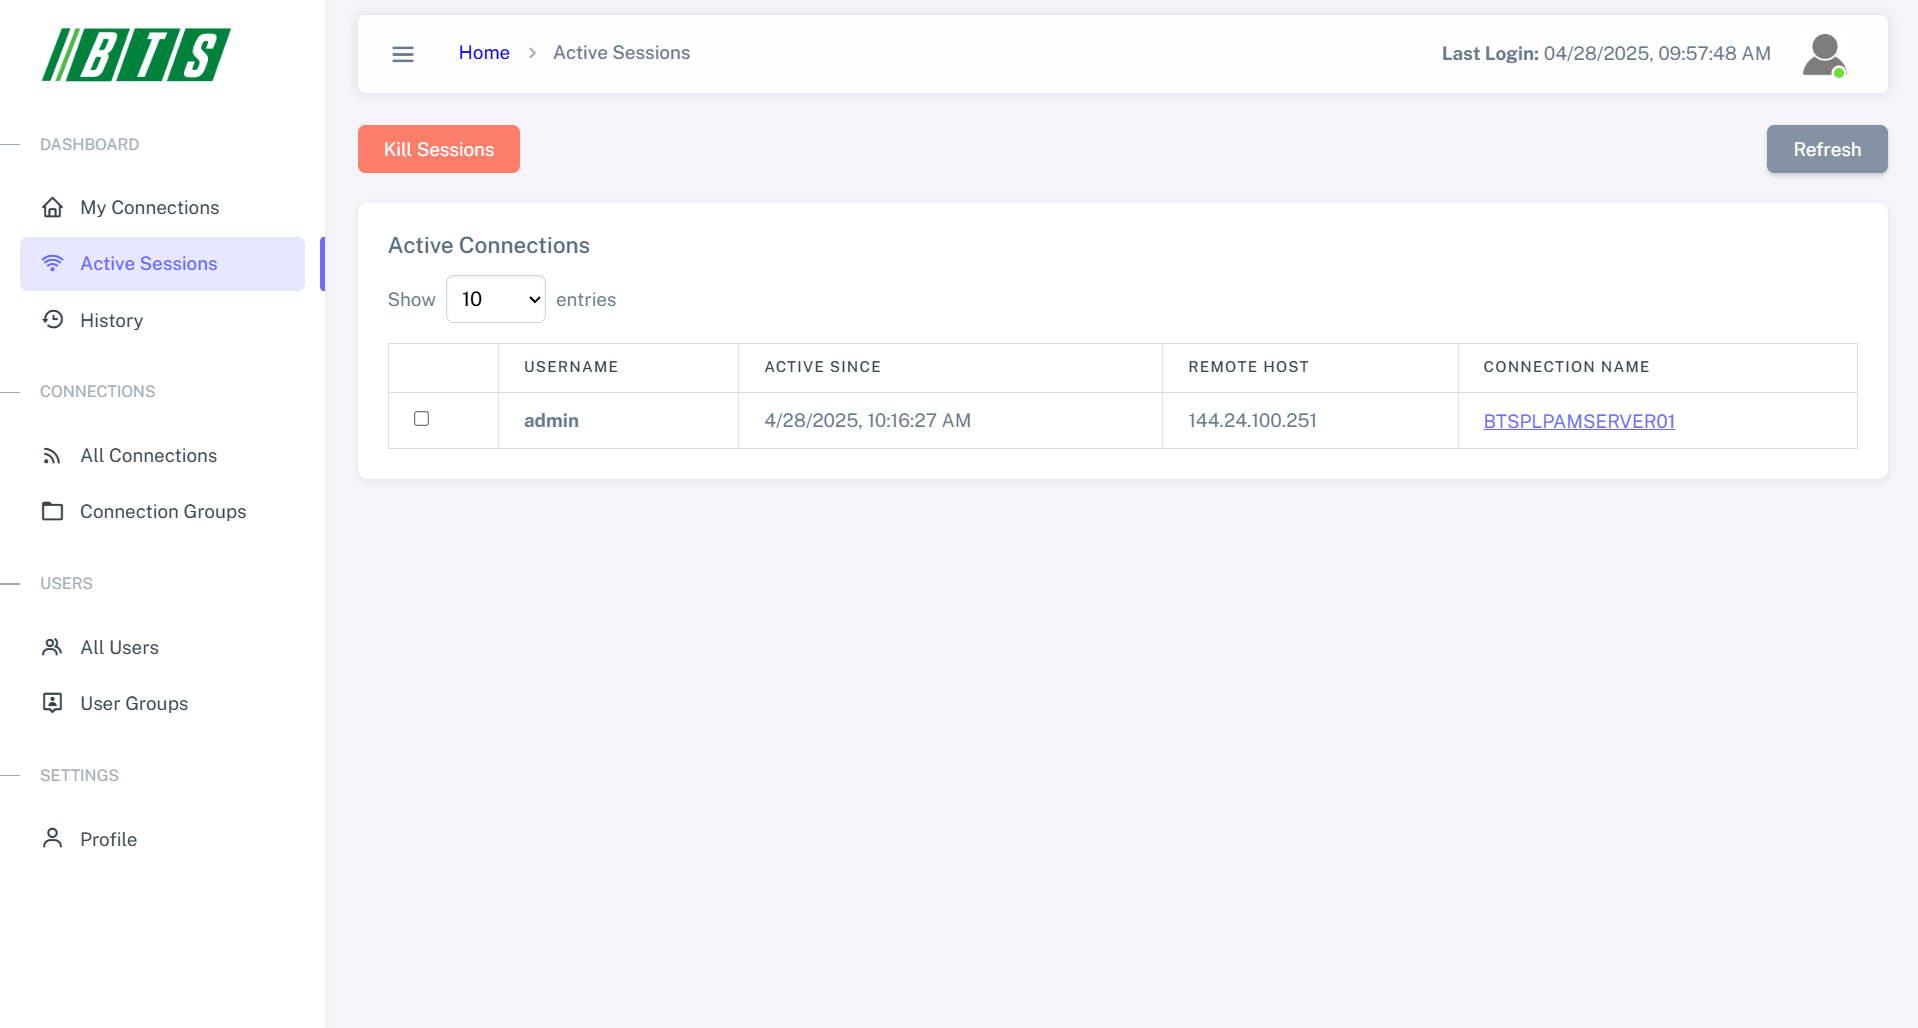Viewport: 1918px width, 1028px height.
Task: Click the My Connections home icon
Action: (53, 207)
